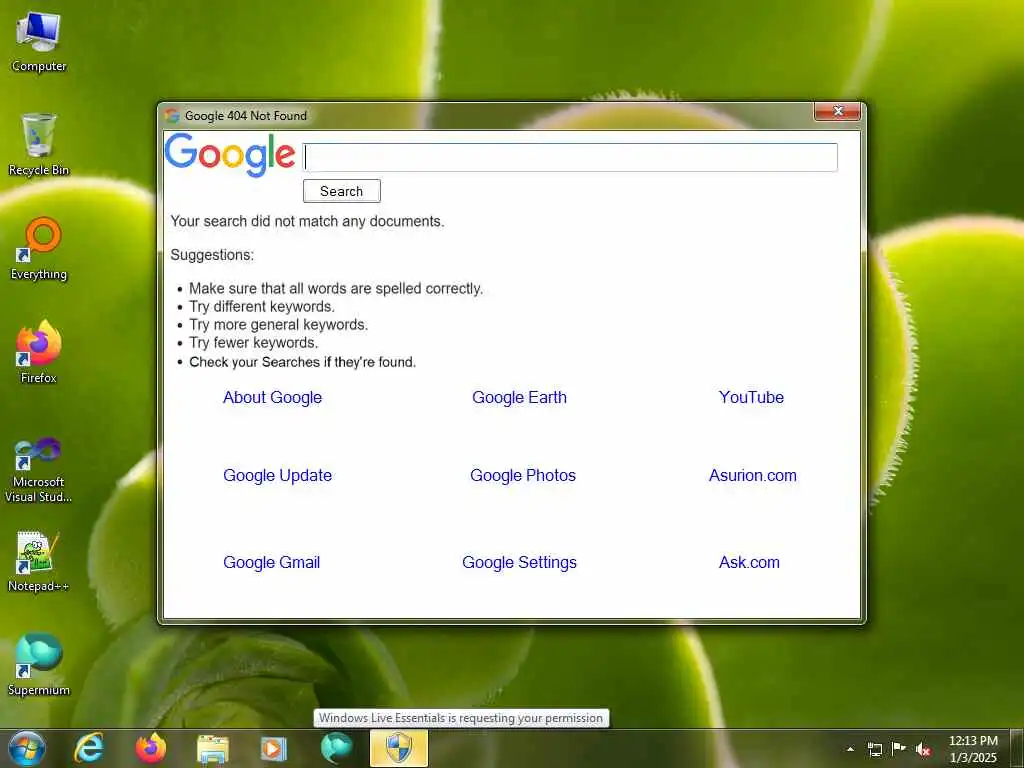Click 'Try fewer keywords.' suggestion
This screenshot has height=768, width=1024.
pos(253,343)
